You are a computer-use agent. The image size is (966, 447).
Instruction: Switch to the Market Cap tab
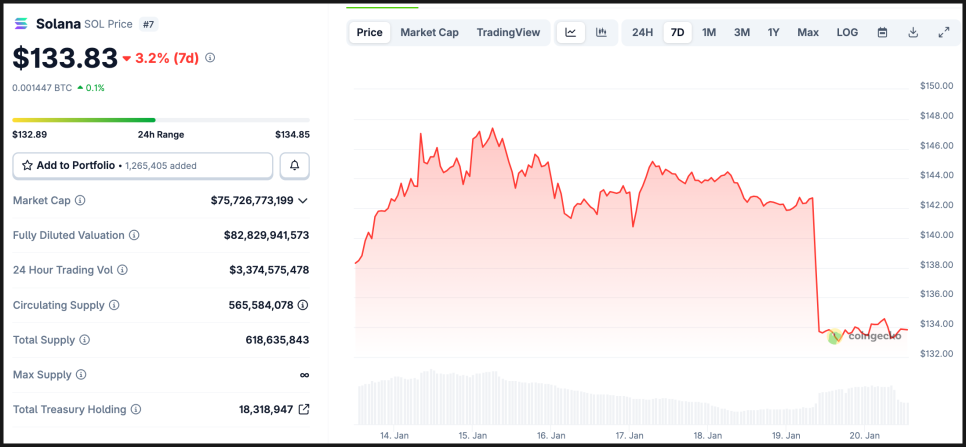(429, 32)
